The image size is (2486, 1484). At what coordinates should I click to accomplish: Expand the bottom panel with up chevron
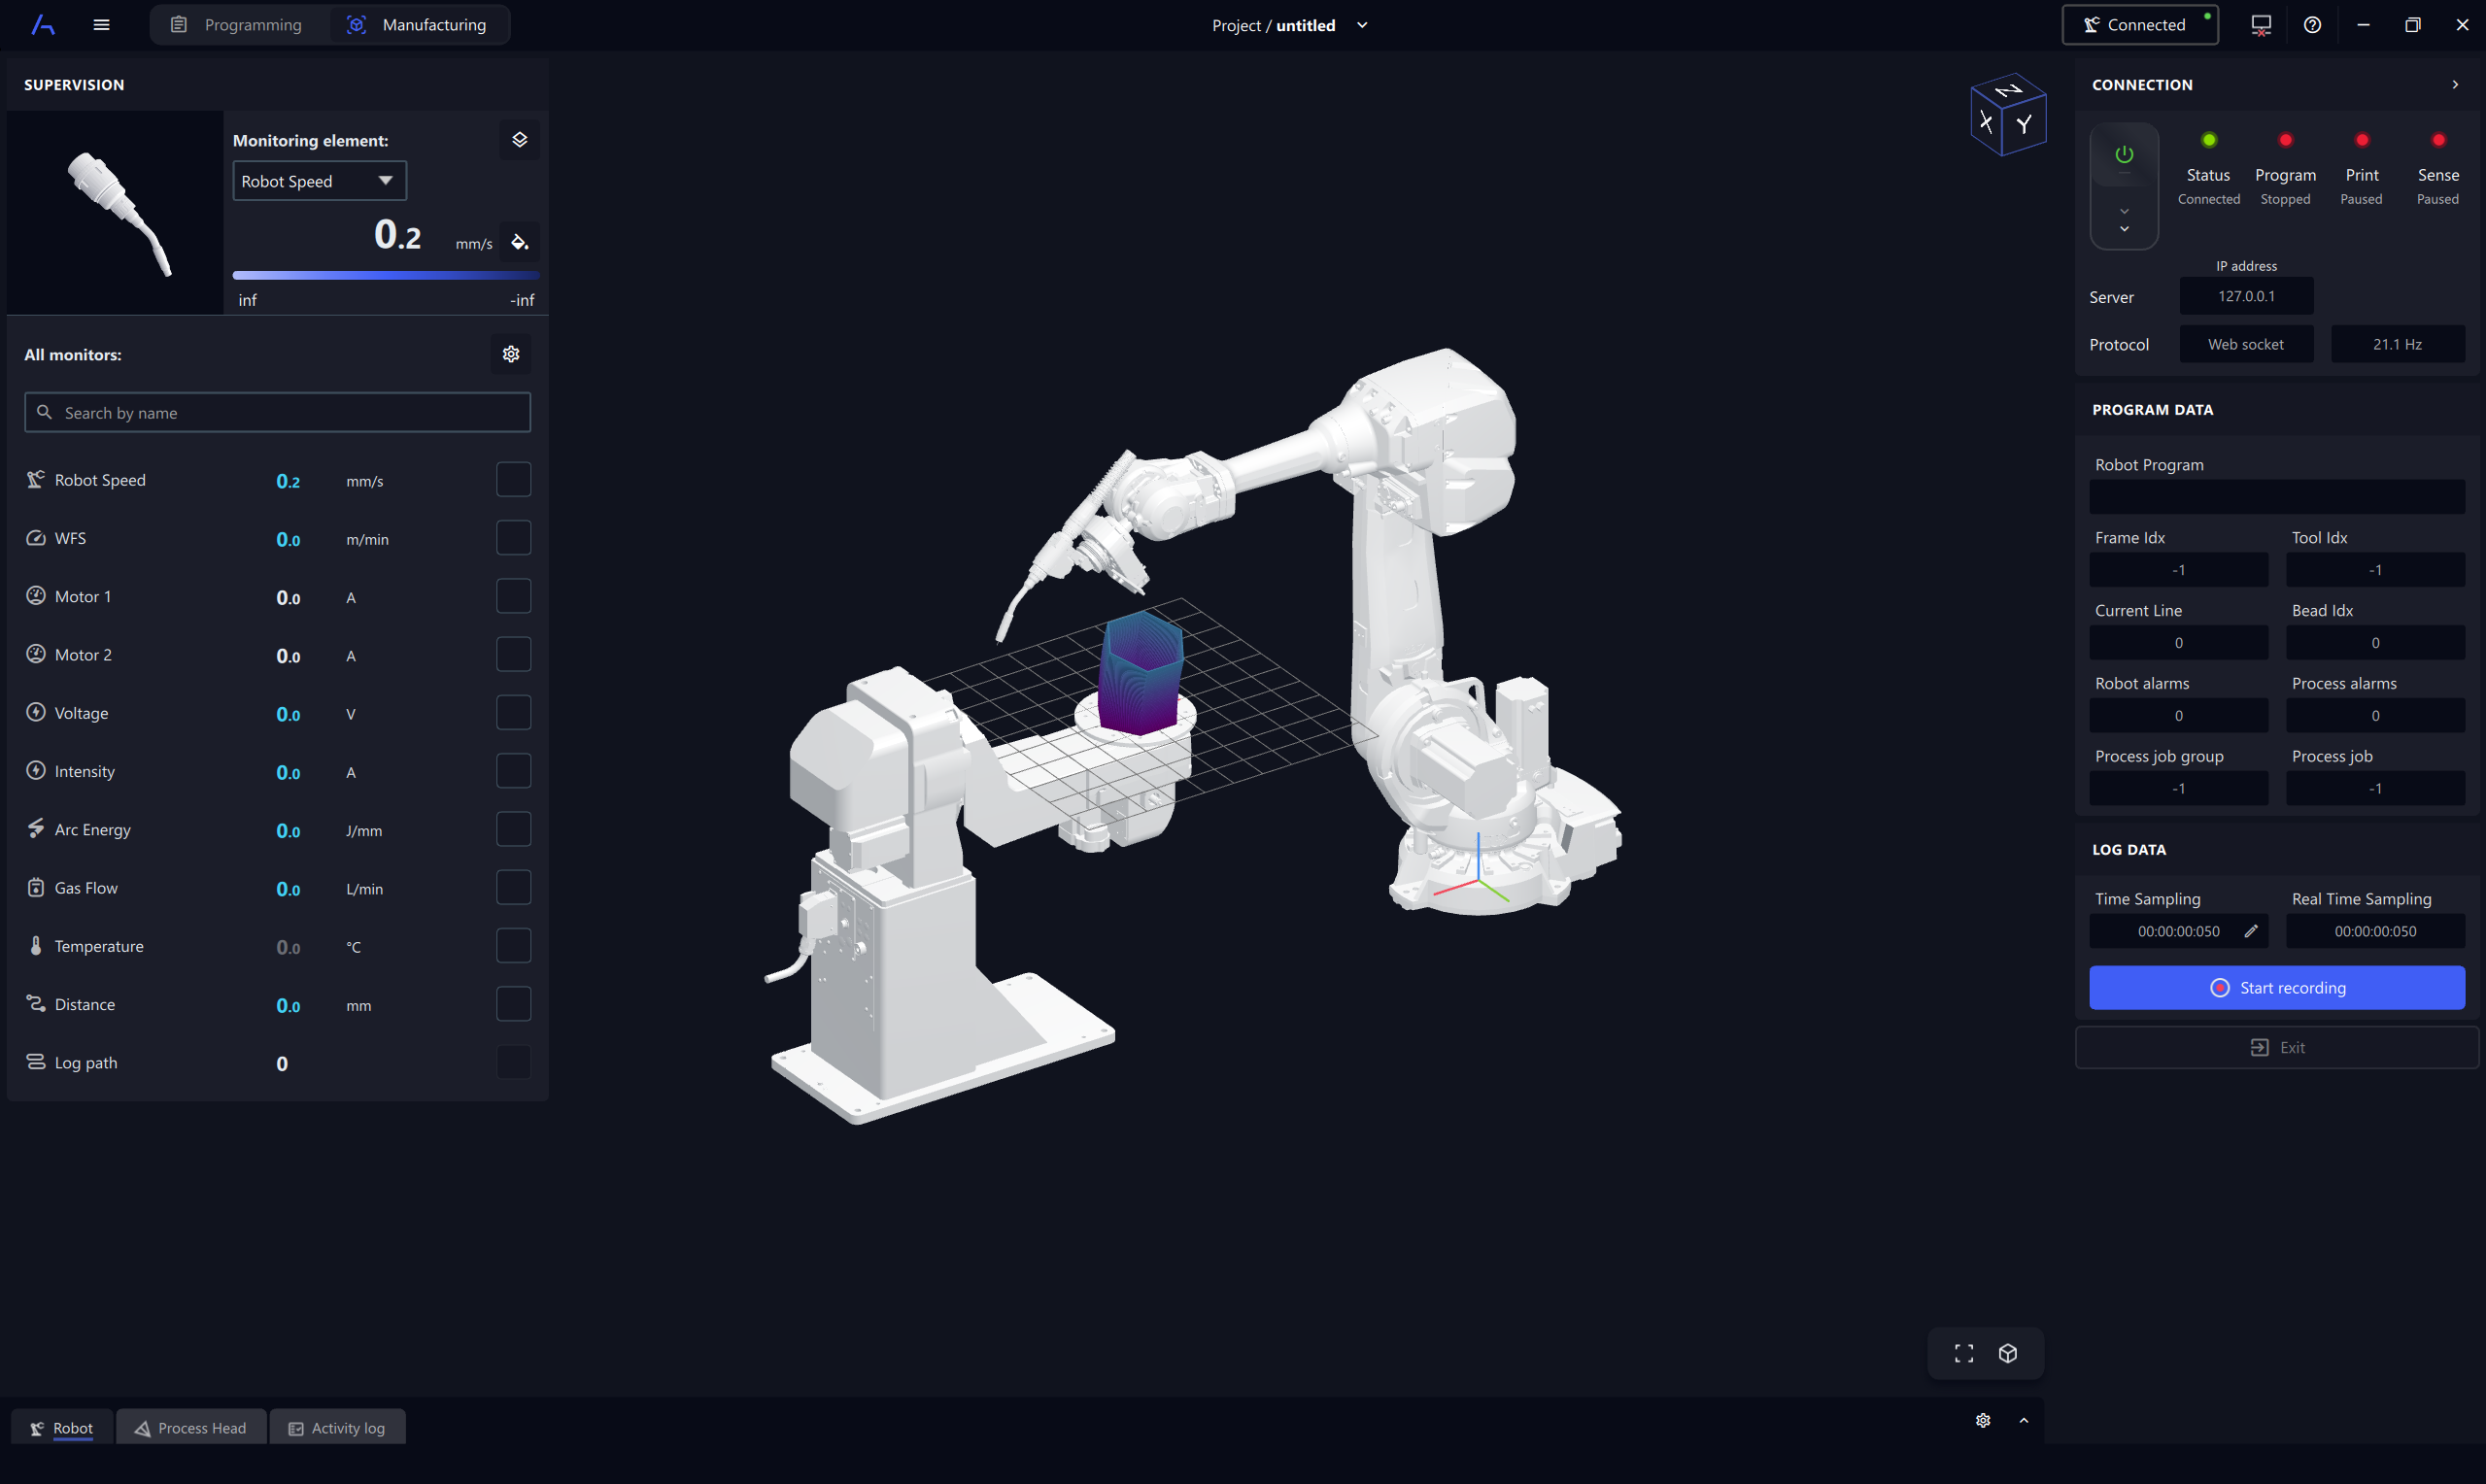2024,1420
